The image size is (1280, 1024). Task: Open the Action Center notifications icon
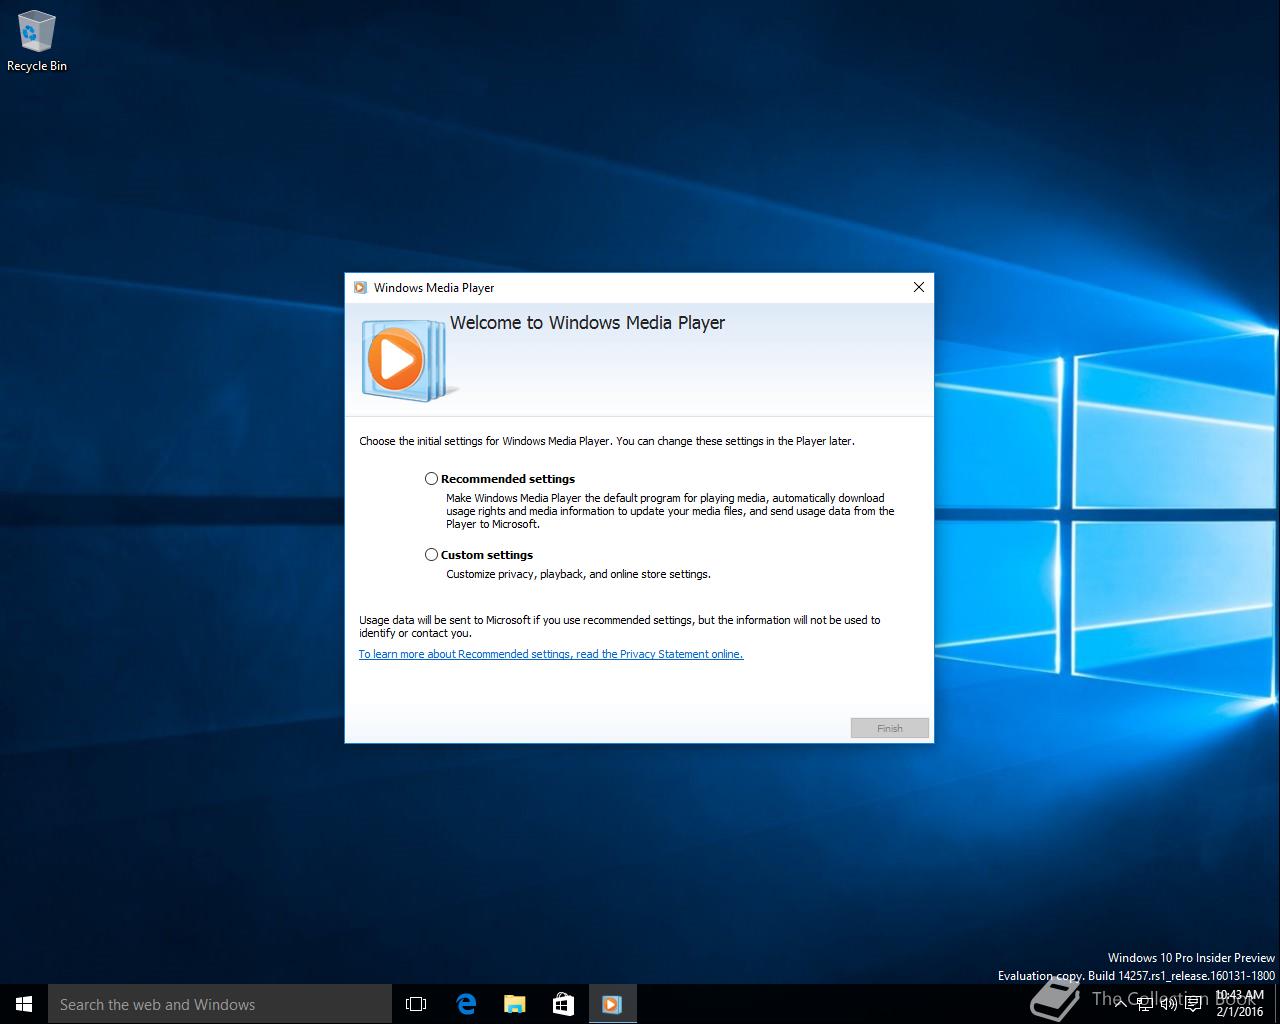tap(1193, 1004)
